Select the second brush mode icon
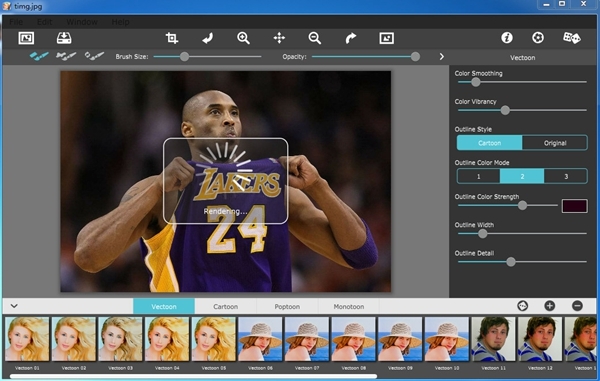This screenshot has width=600, height=381. (x=66, y=56)
